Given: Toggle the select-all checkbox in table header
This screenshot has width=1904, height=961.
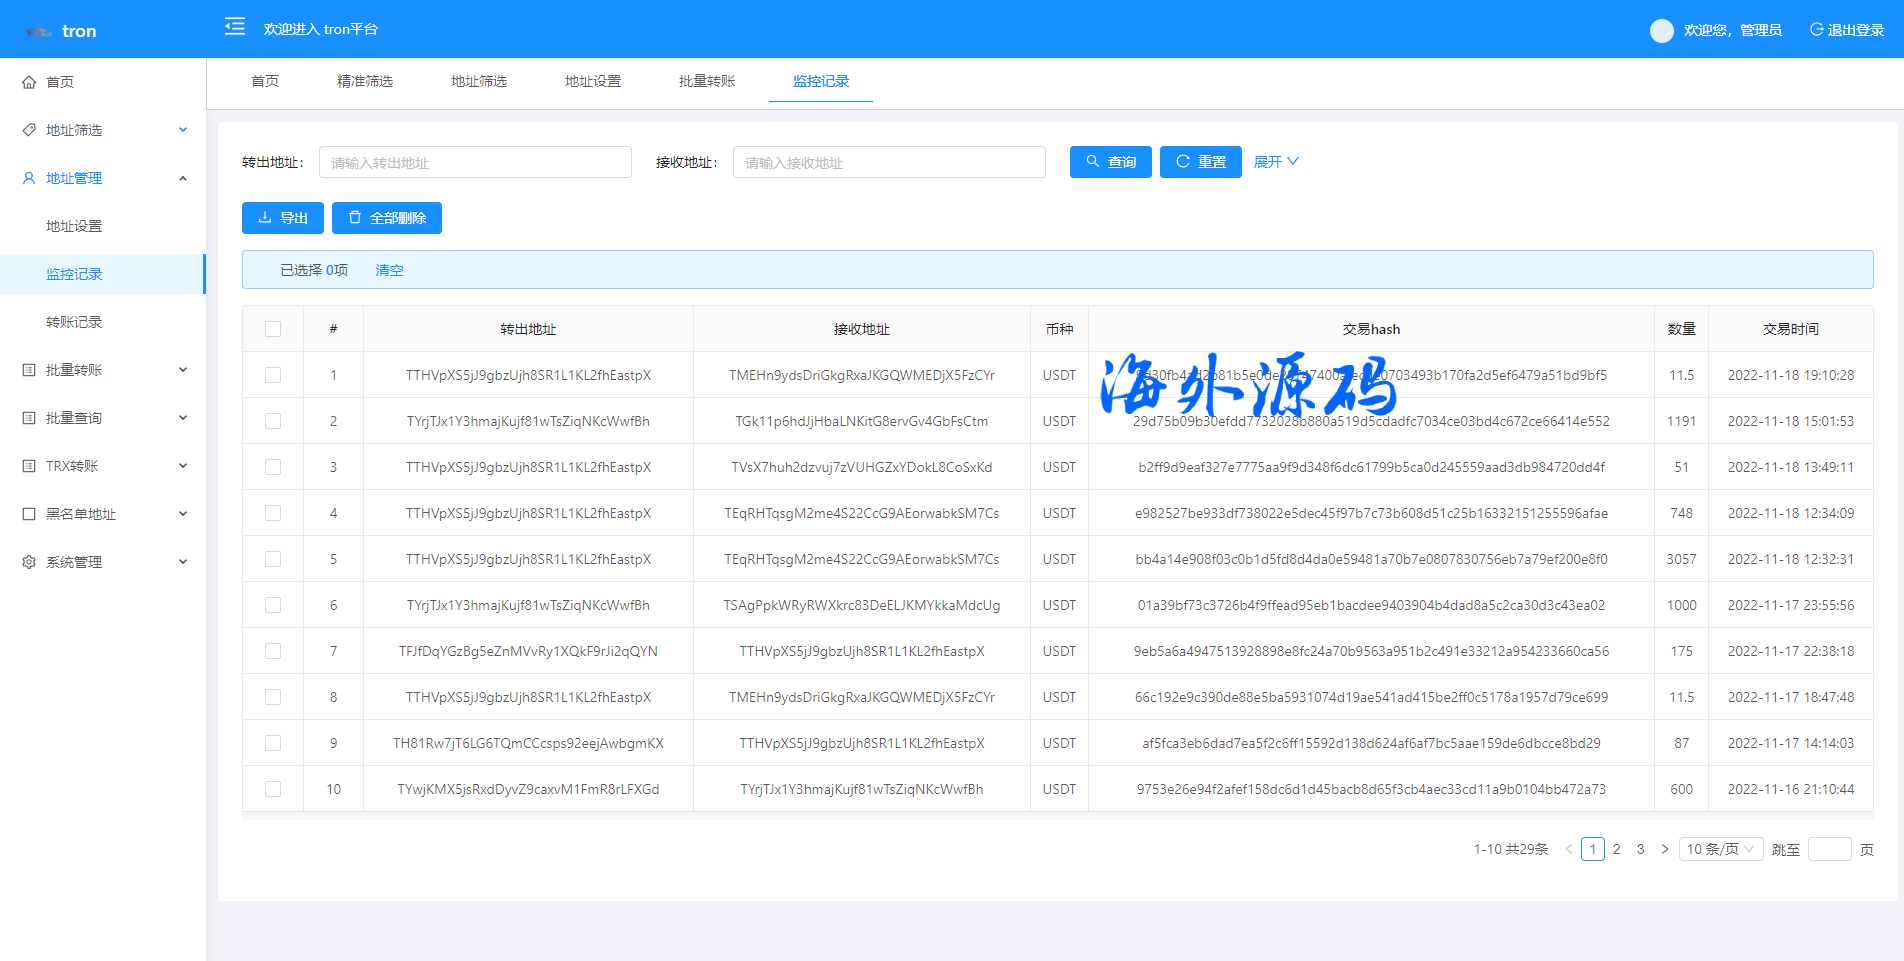Looking at the screenshot, I should coord(273,329).
